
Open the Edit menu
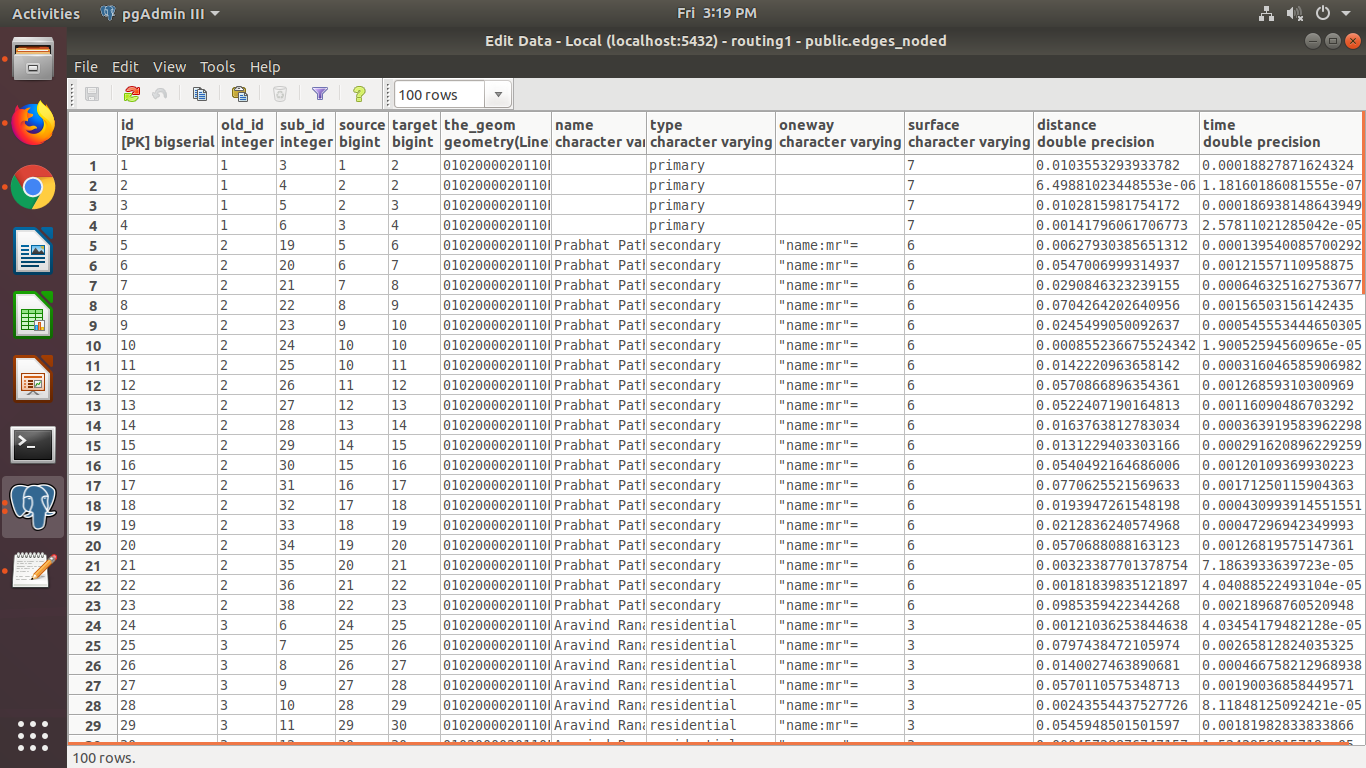125,66
